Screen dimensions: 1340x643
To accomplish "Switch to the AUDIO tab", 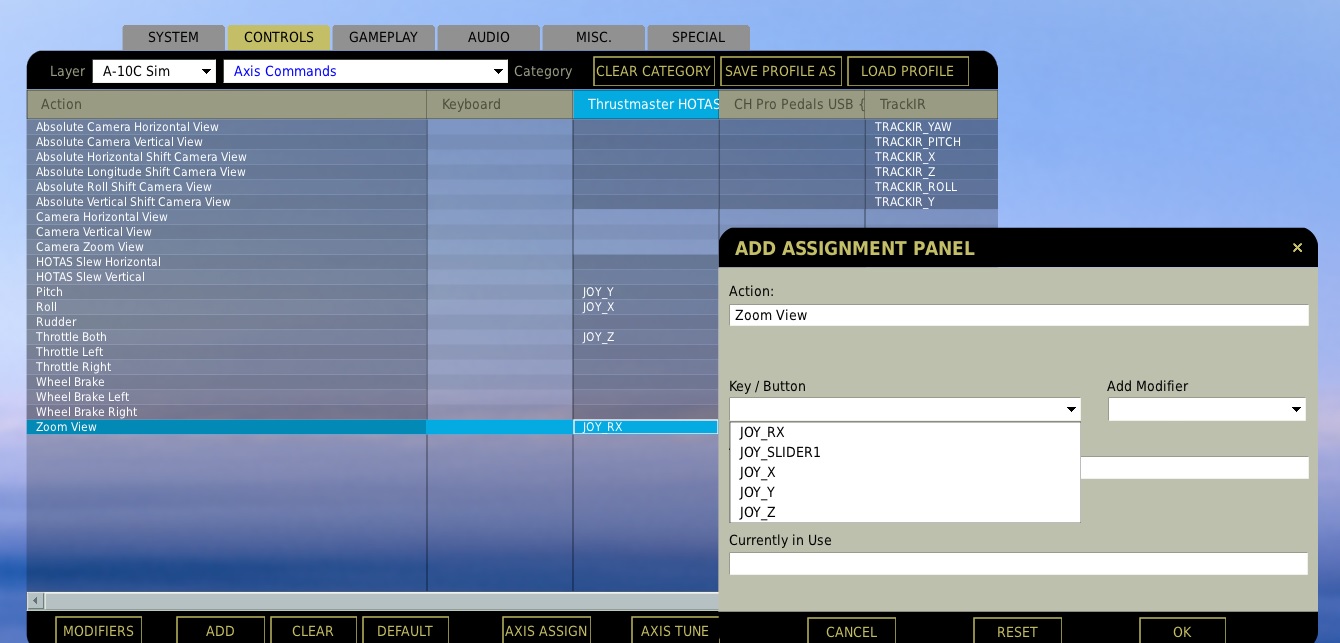I will (488, 37).
